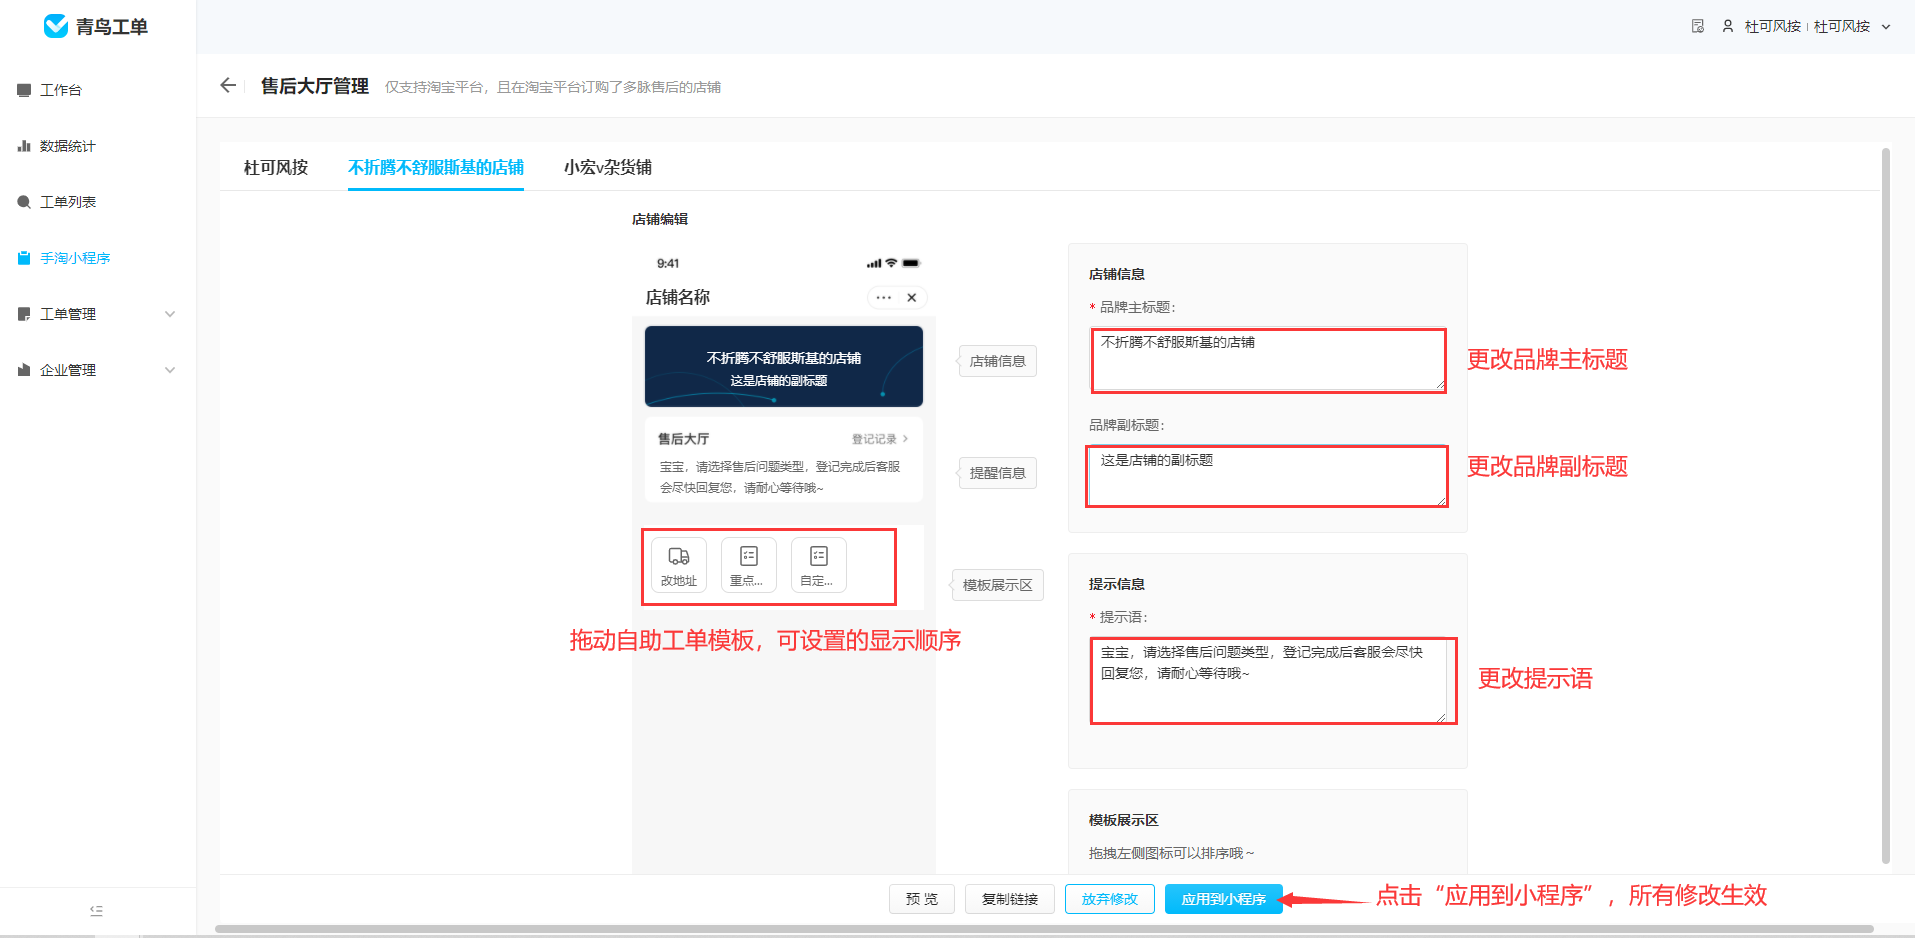Click the 自定... template icon
This screenshot has width=1915, height=938.
(819, 565)
